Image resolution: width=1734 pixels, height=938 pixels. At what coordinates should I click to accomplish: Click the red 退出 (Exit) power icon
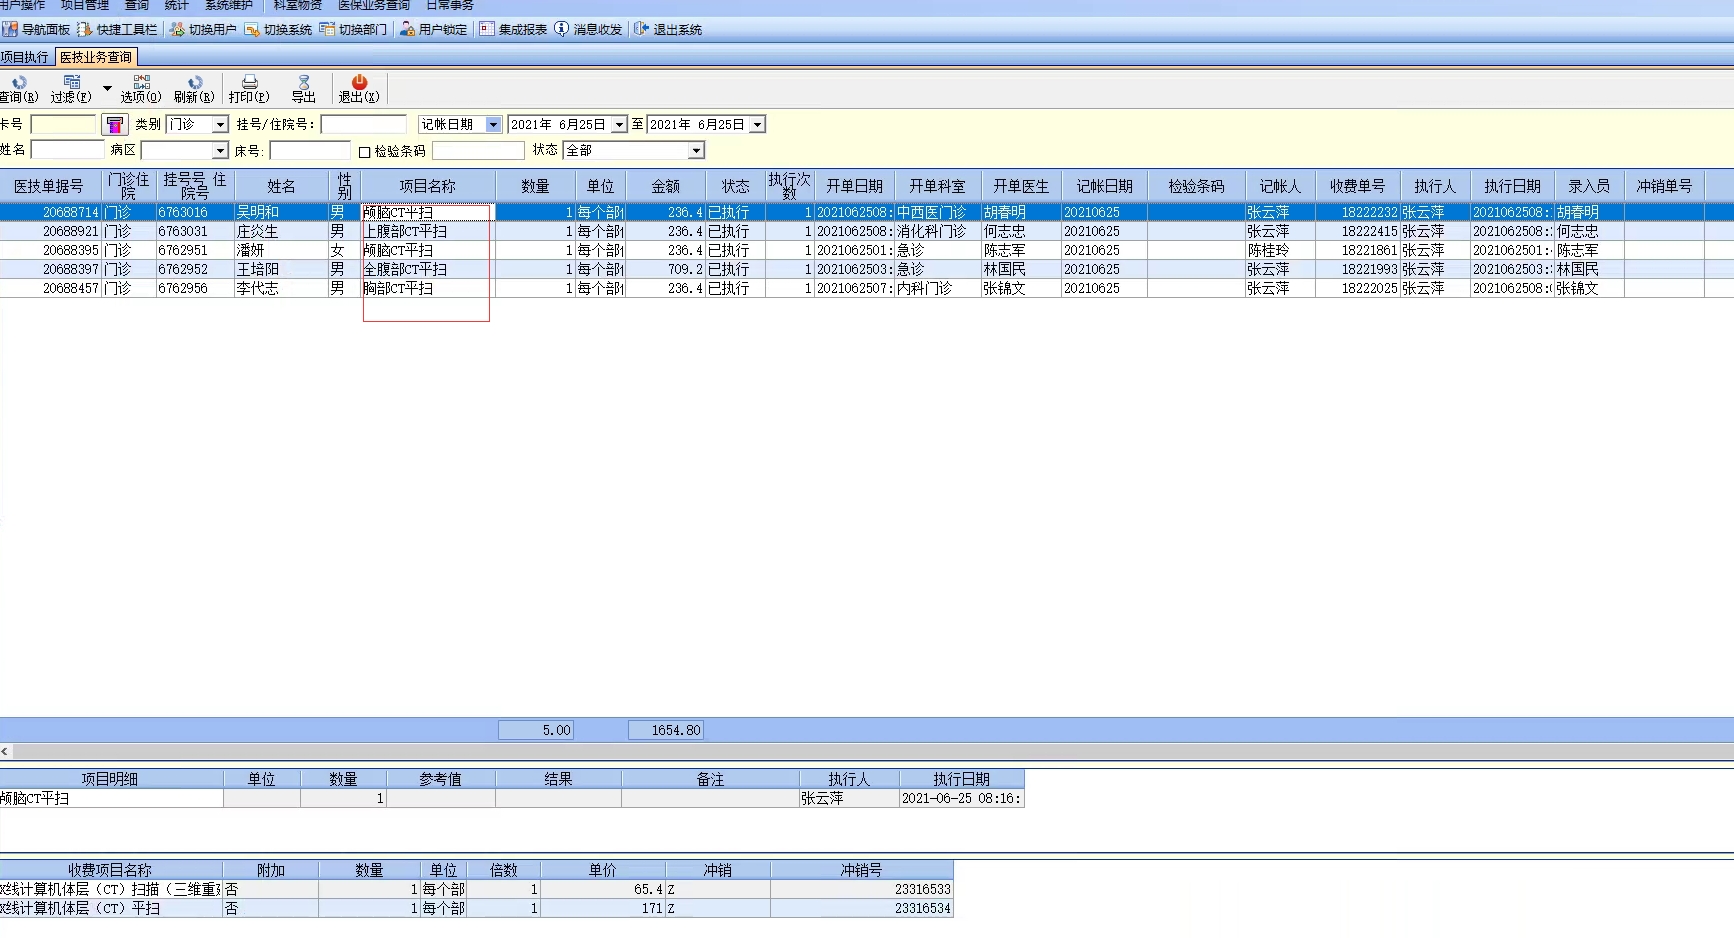[x=359, y=88]
